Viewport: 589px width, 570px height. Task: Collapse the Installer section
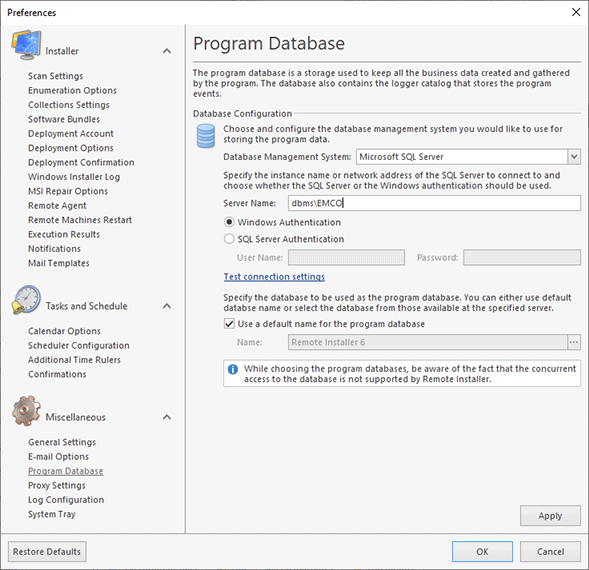click(167, 51)
